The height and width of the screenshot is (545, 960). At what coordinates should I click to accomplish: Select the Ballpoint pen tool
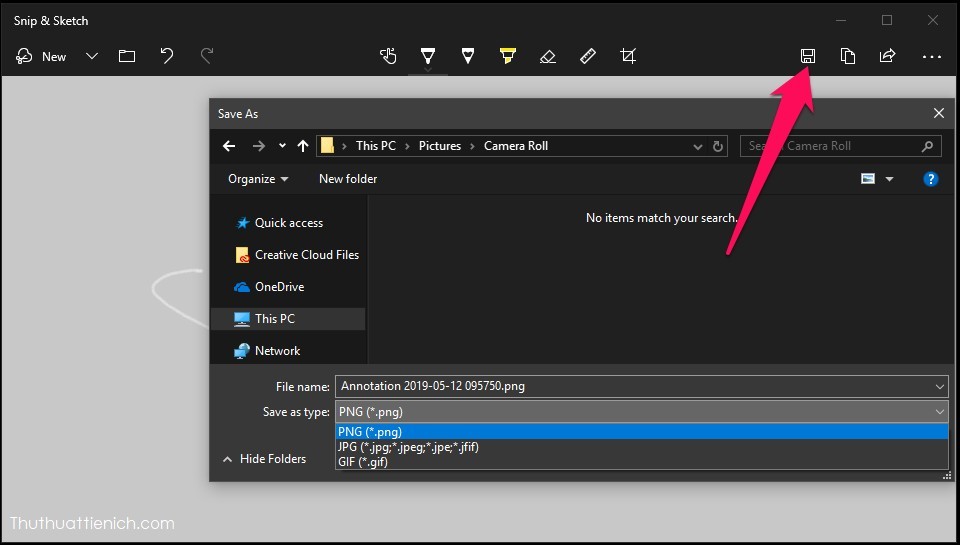(428, 56)
